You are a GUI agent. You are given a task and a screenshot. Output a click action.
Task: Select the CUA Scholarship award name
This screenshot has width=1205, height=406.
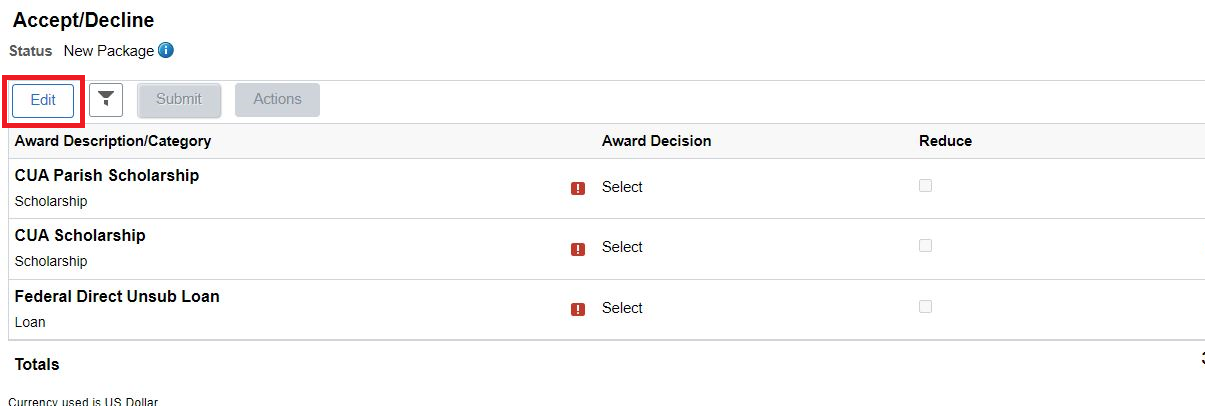80,235
